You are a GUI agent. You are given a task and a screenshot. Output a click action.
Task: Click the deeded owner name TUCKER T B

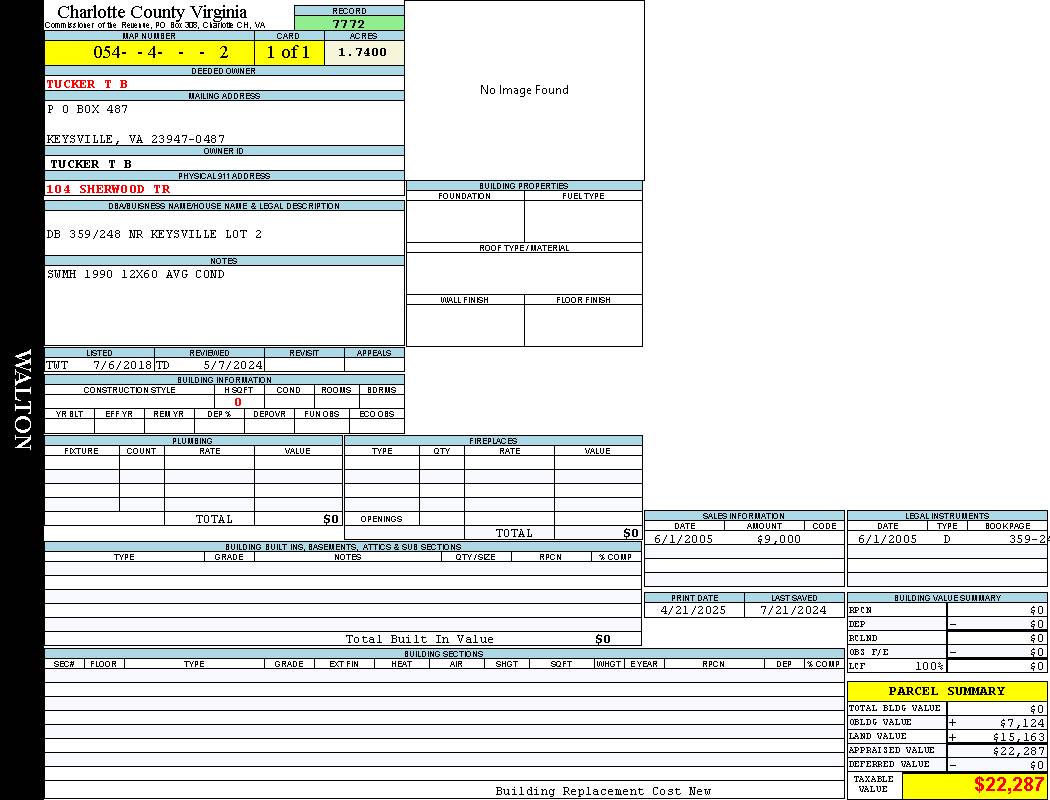point(87,84)
